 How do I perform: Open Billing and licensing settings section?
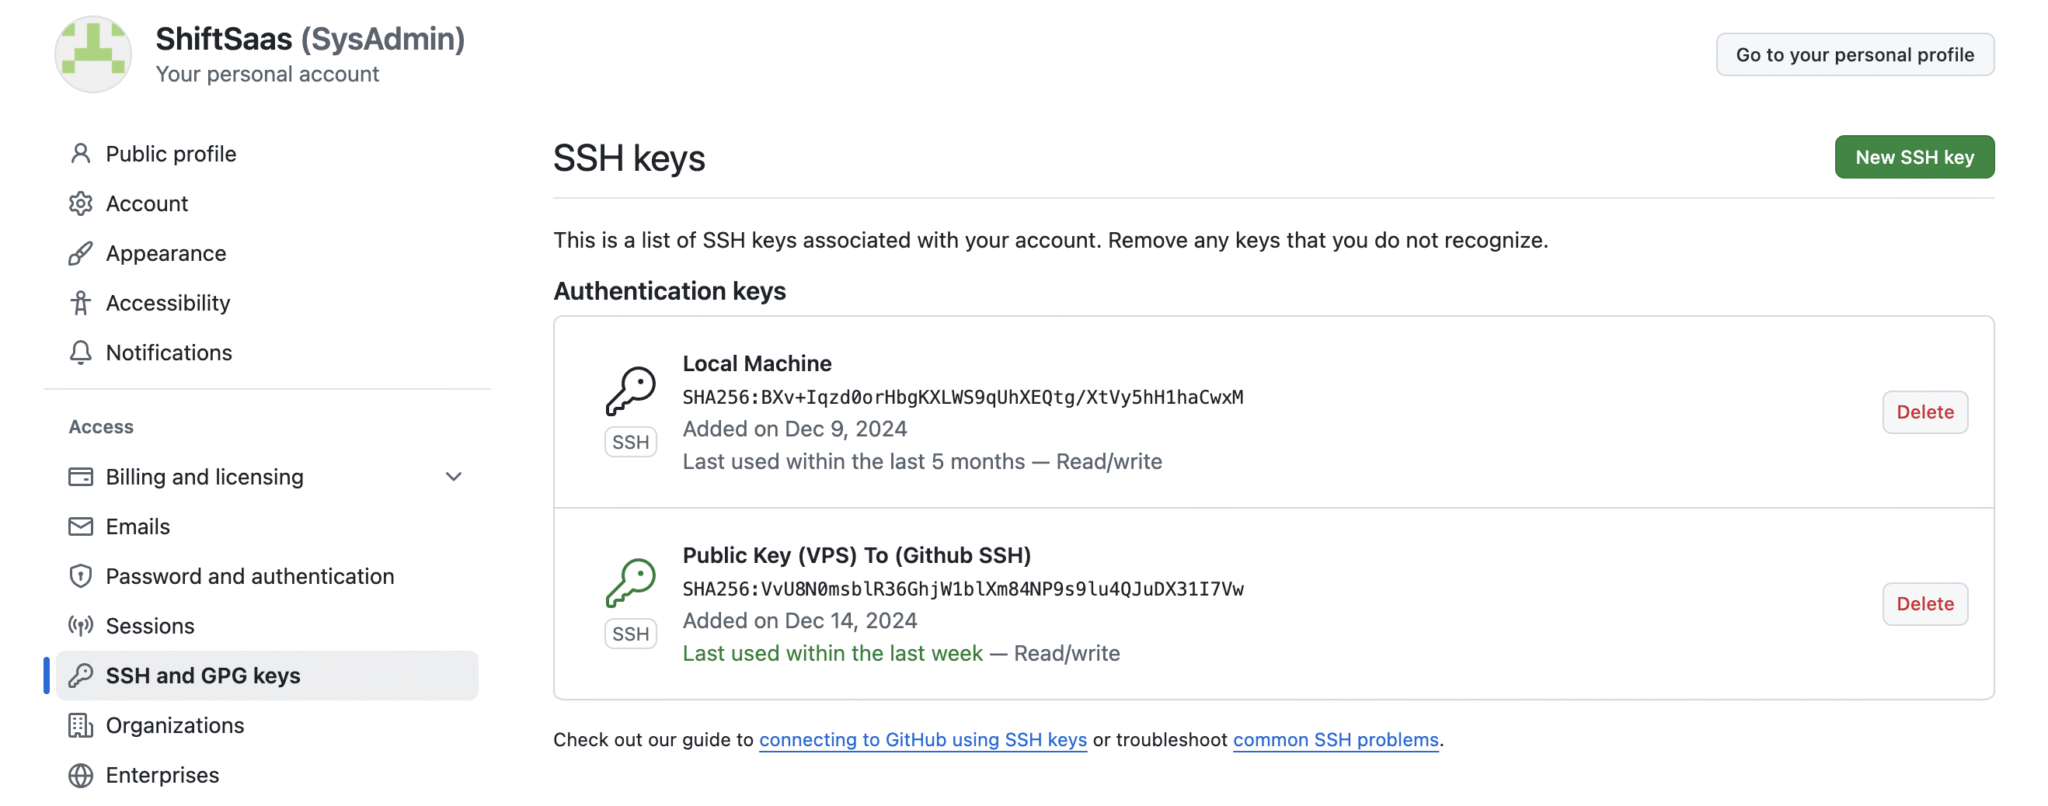(x=205, y=477)
